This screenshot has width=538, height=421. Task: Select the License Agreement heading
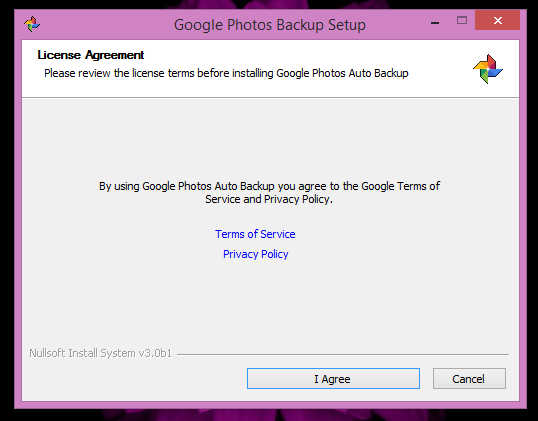(91, 55)
